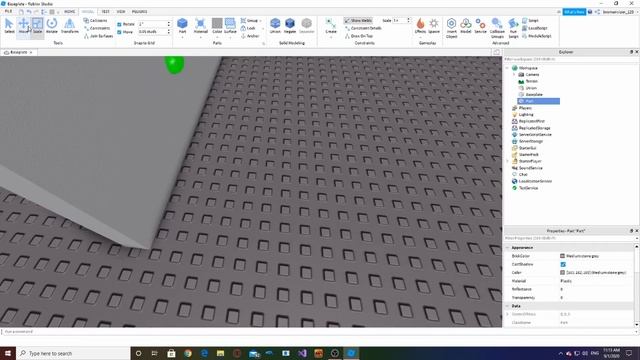Toggle Join Surfaces
The height and width of the screenshot is (360, 640).
[98, 36]
